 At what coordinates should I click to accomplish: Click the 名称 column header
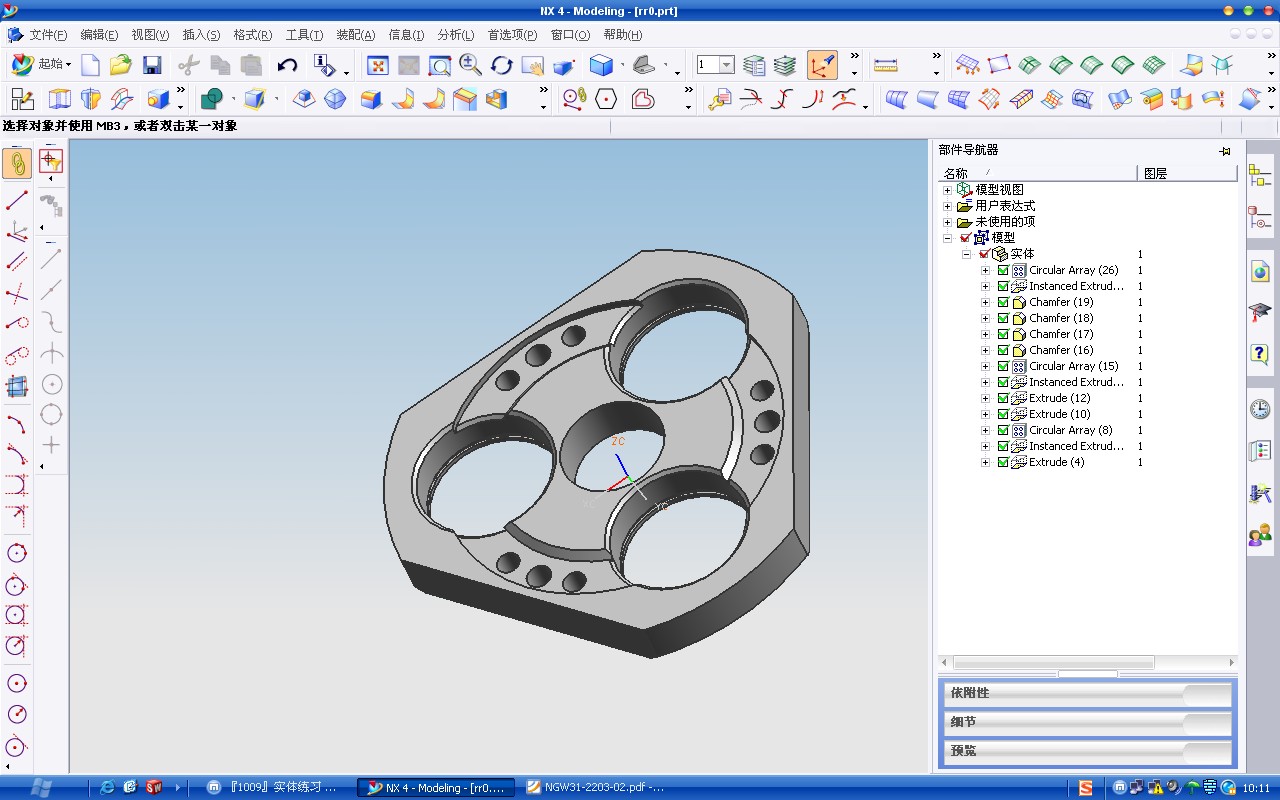coord(1037,173)
